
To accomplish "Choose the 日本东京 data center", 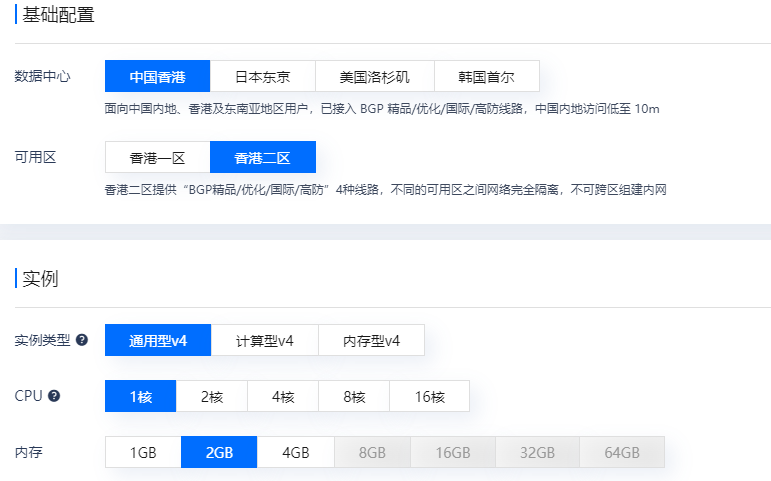I will (263, 76).
